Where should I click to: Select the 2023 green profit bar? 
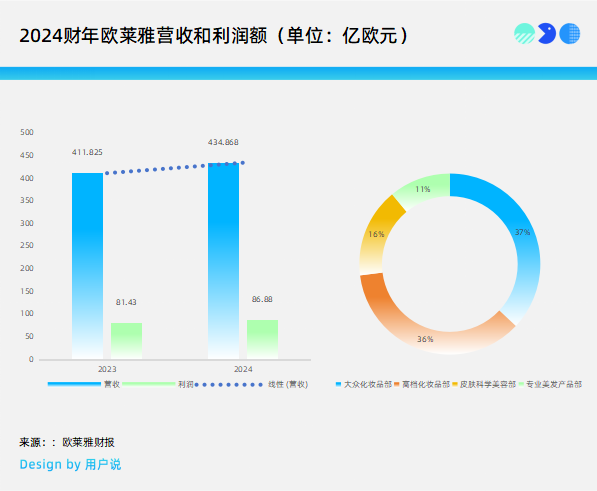point(126,341)
